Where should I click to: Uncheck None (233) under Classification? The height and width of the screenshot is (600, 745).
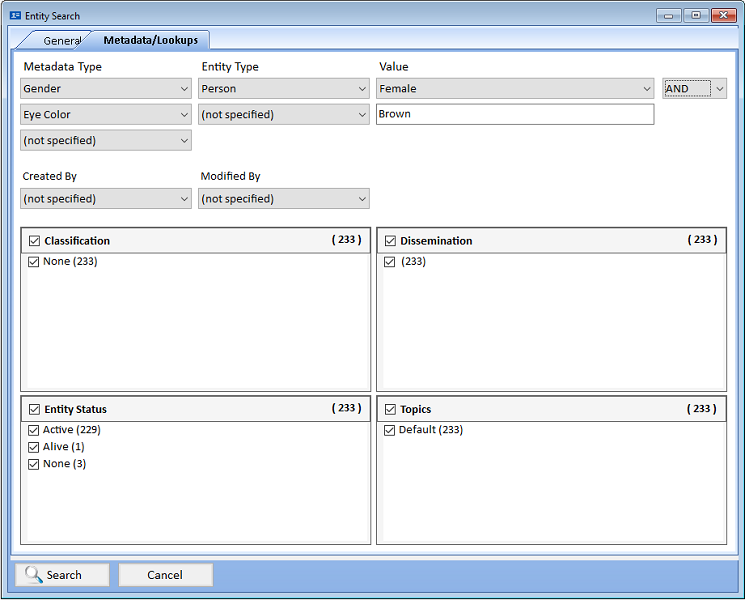point(33,262)
